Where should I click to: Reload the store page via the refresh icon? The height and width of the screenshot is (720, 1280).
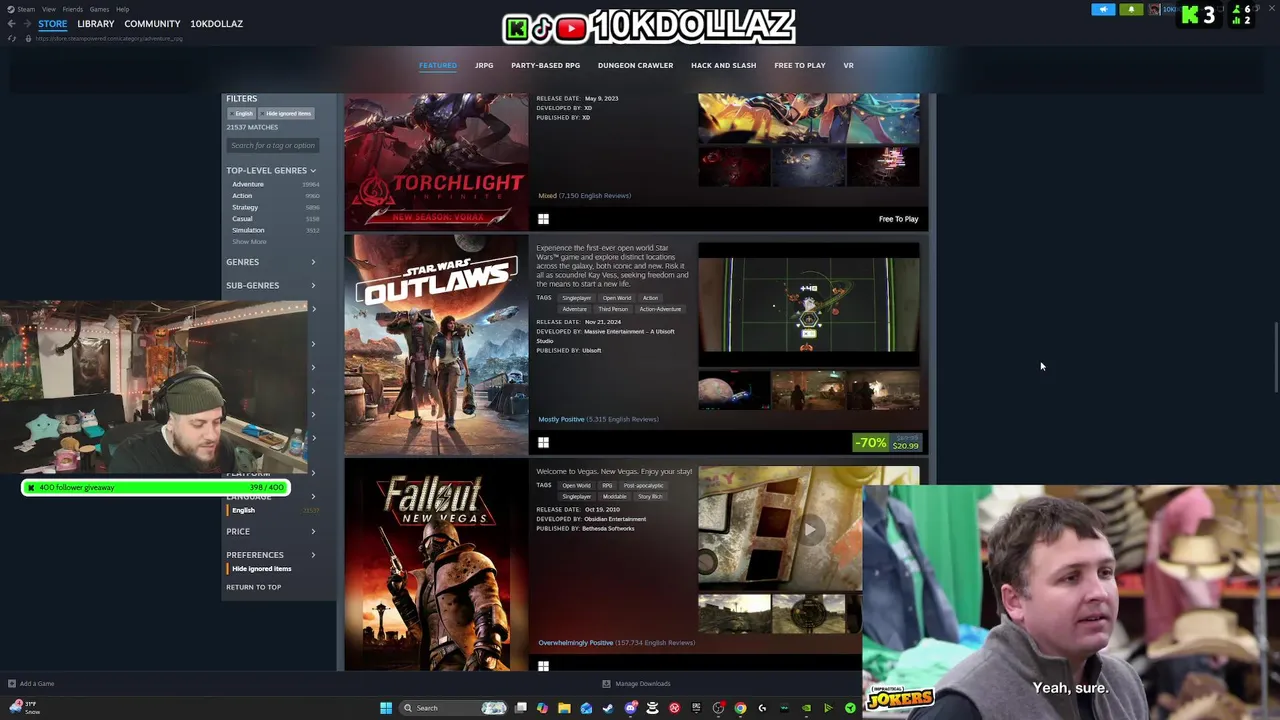(x=12, y=38)
